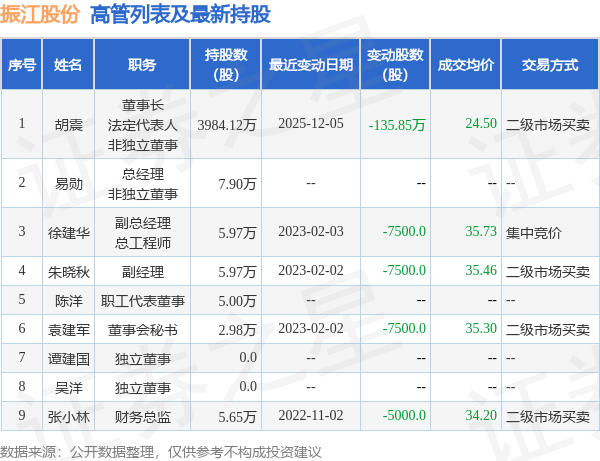Click the name 徐建华
The image size is (600, 461).
68,233
